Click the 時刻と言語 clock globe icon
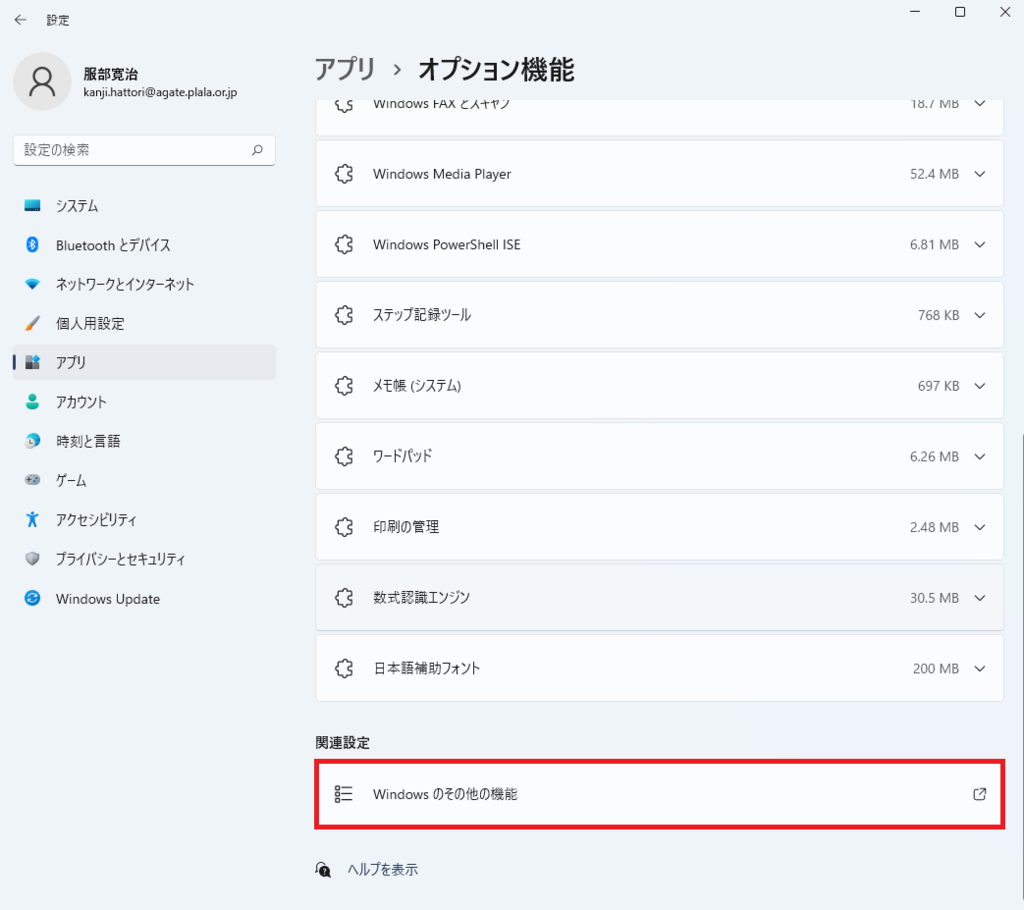This screenshot has height=910, width=1024. (32, 441)
